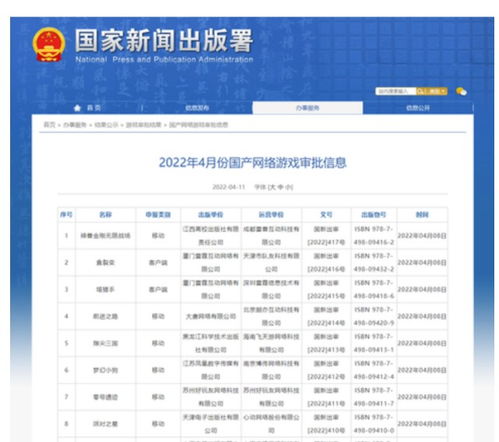499x442 pixels.
Task: Click serial number 5 cell
Action: (x=66, y=343)
